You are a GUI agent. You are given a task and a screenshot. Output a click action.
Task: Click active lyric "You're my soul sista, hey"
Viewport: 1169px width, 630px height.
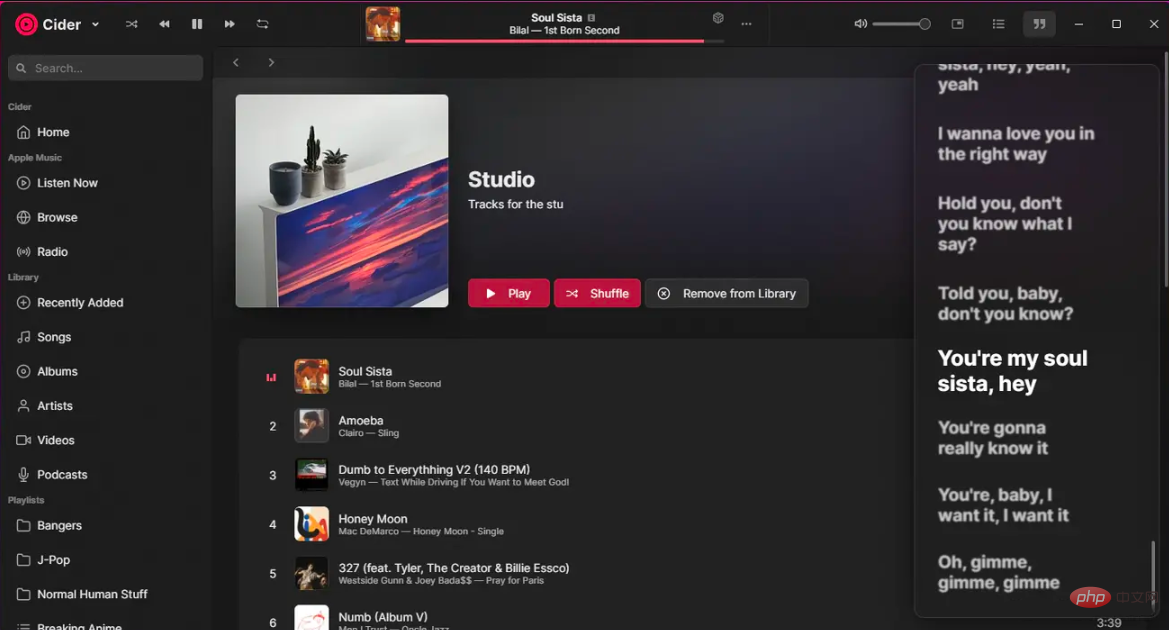pos(1012,371)
